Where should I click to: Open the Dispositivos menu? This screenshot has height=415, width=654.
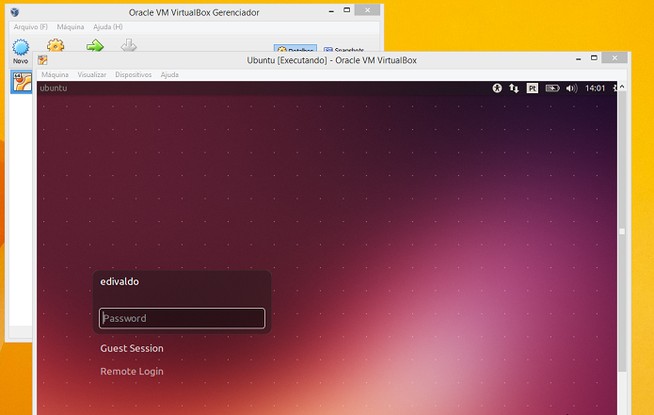tap(133, 75)
